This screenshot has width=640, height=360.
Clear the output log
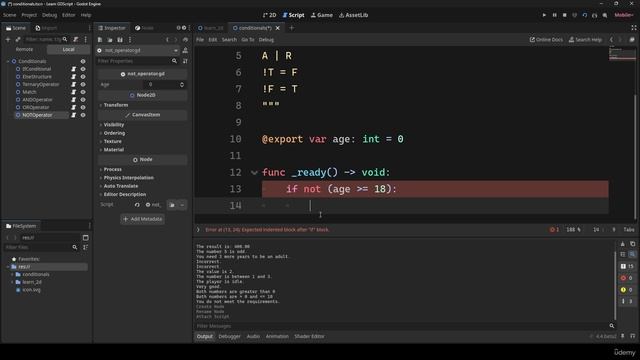point(622,244)
